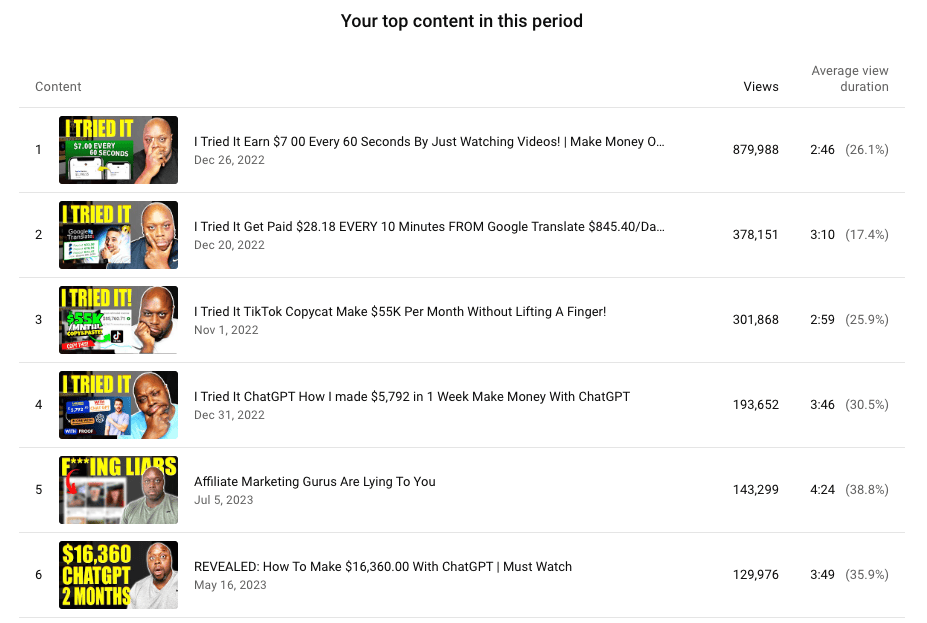Select 'Your top content in this period' heading

tap(462, 21)
